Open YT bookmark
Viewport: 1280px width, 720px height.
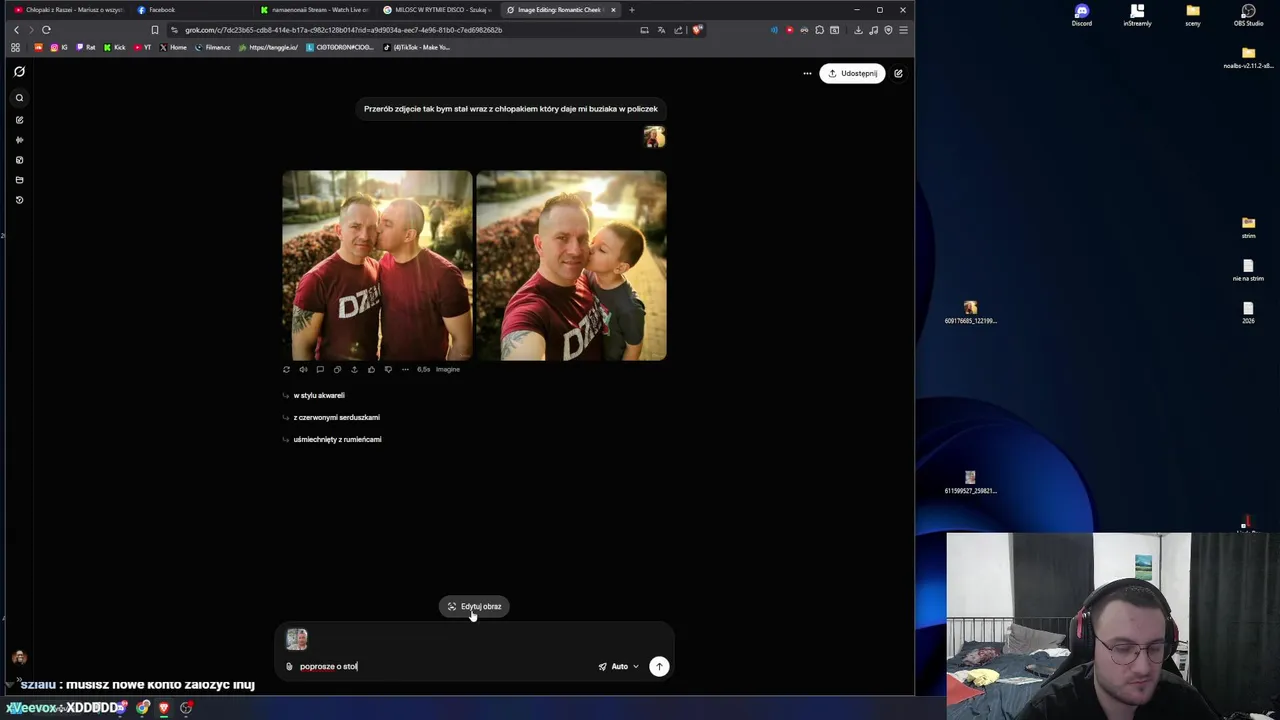pos(143,47)
